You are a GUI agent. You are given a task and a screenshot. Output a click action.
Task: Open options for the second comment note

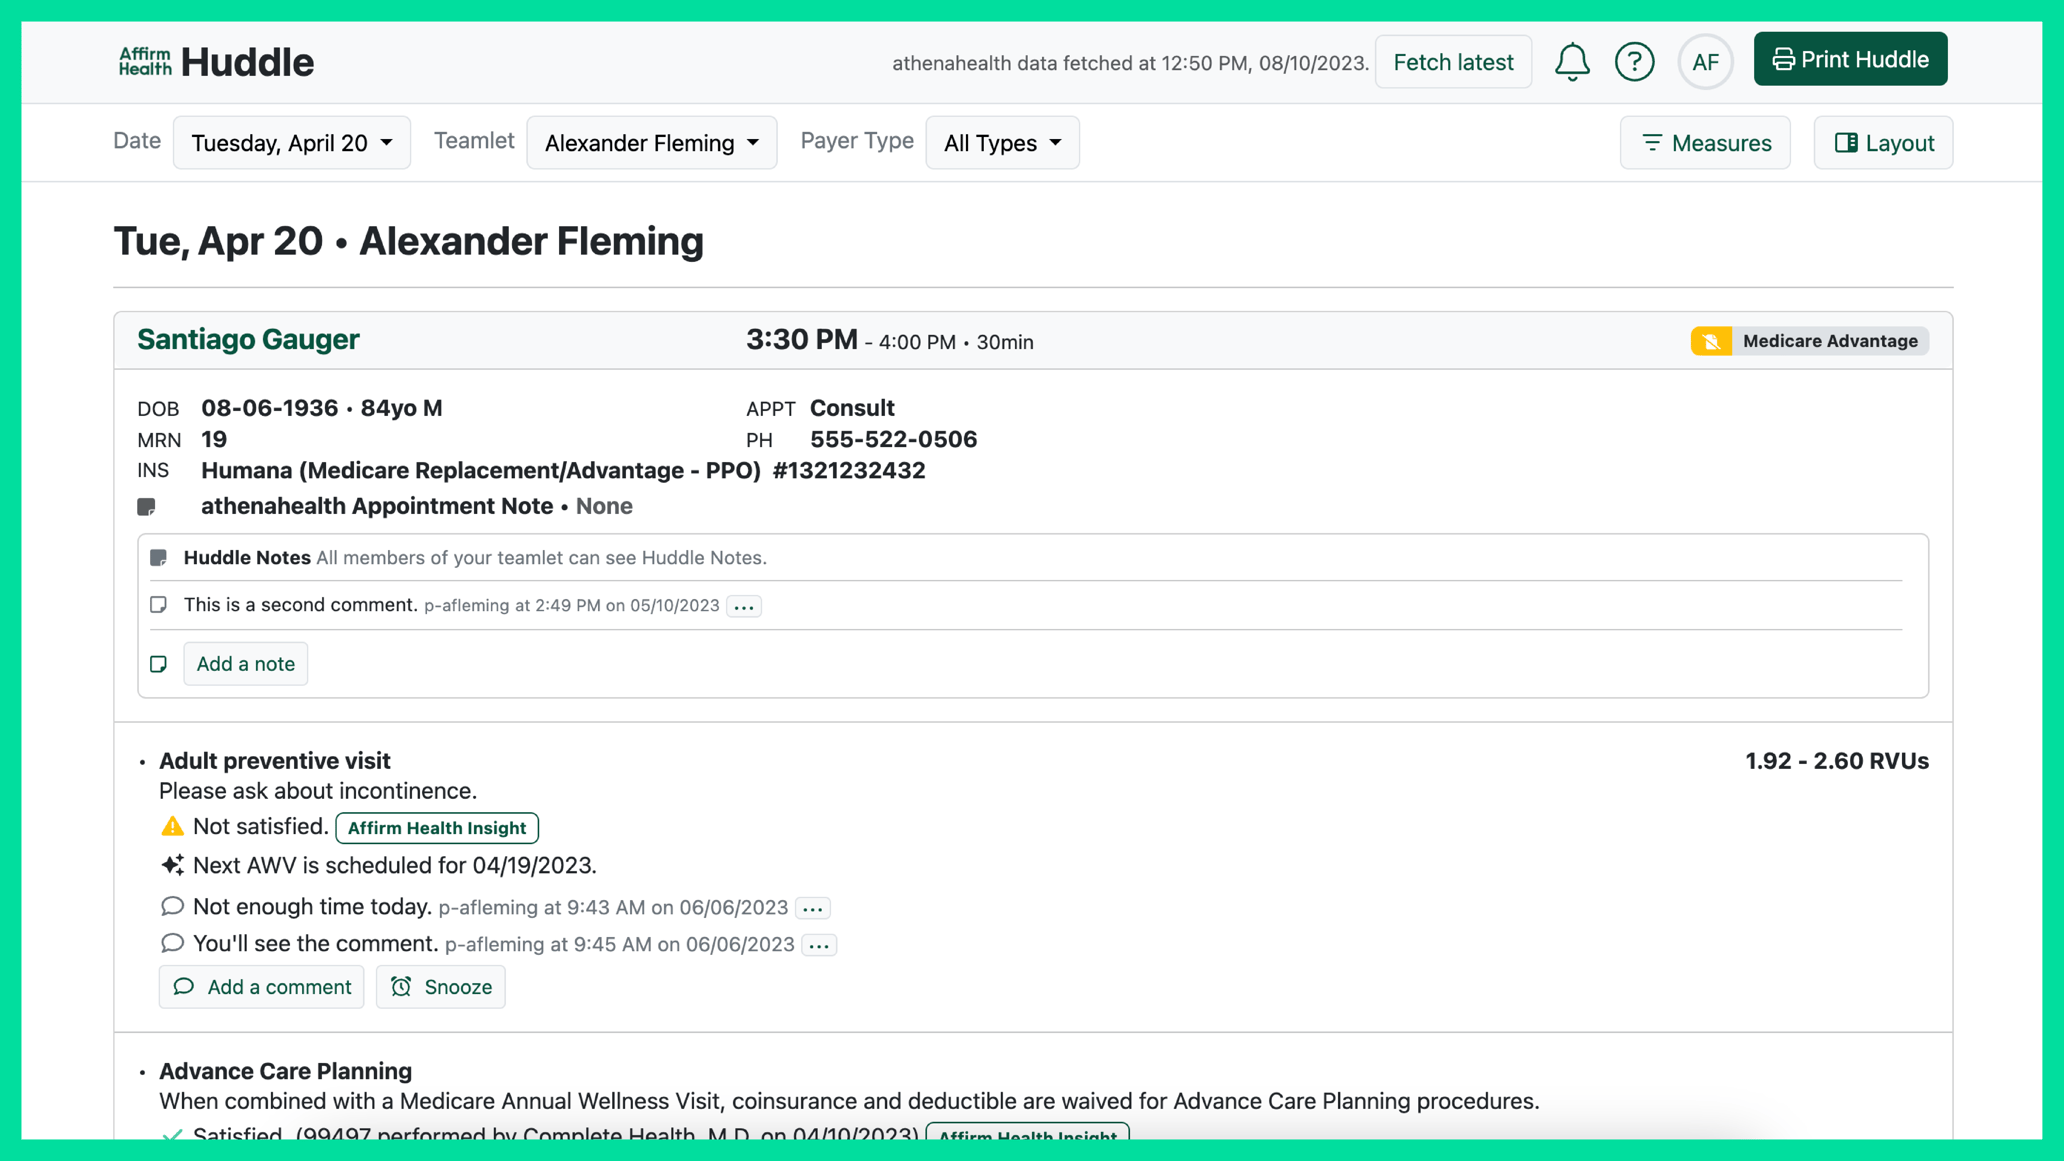point(744,606)
